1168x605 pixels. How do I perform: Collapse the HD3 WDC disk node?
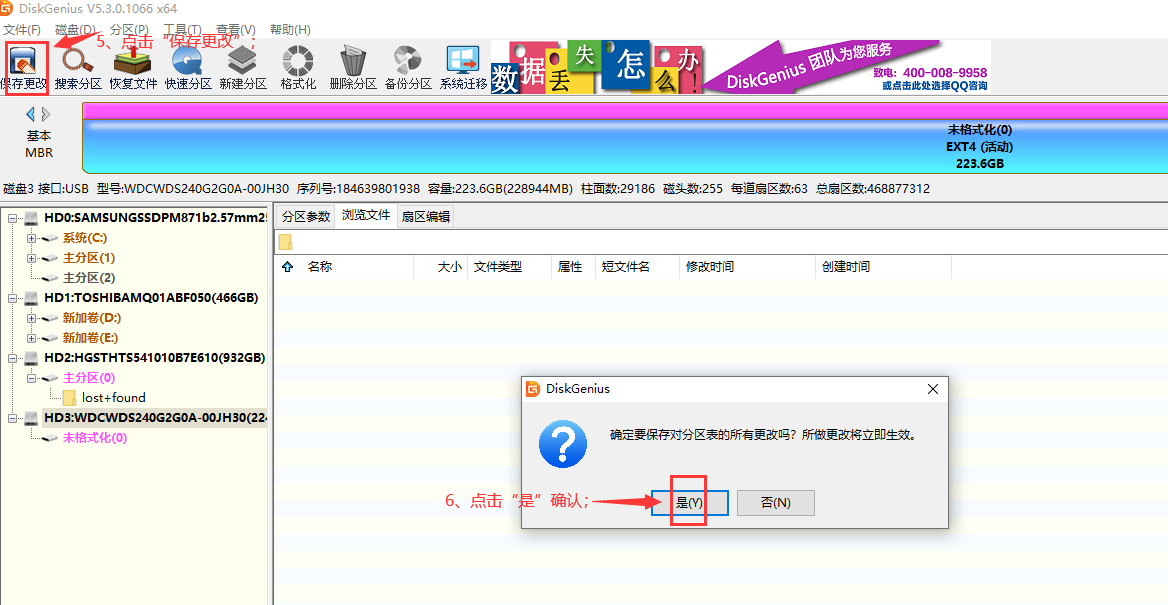(12, 418)
